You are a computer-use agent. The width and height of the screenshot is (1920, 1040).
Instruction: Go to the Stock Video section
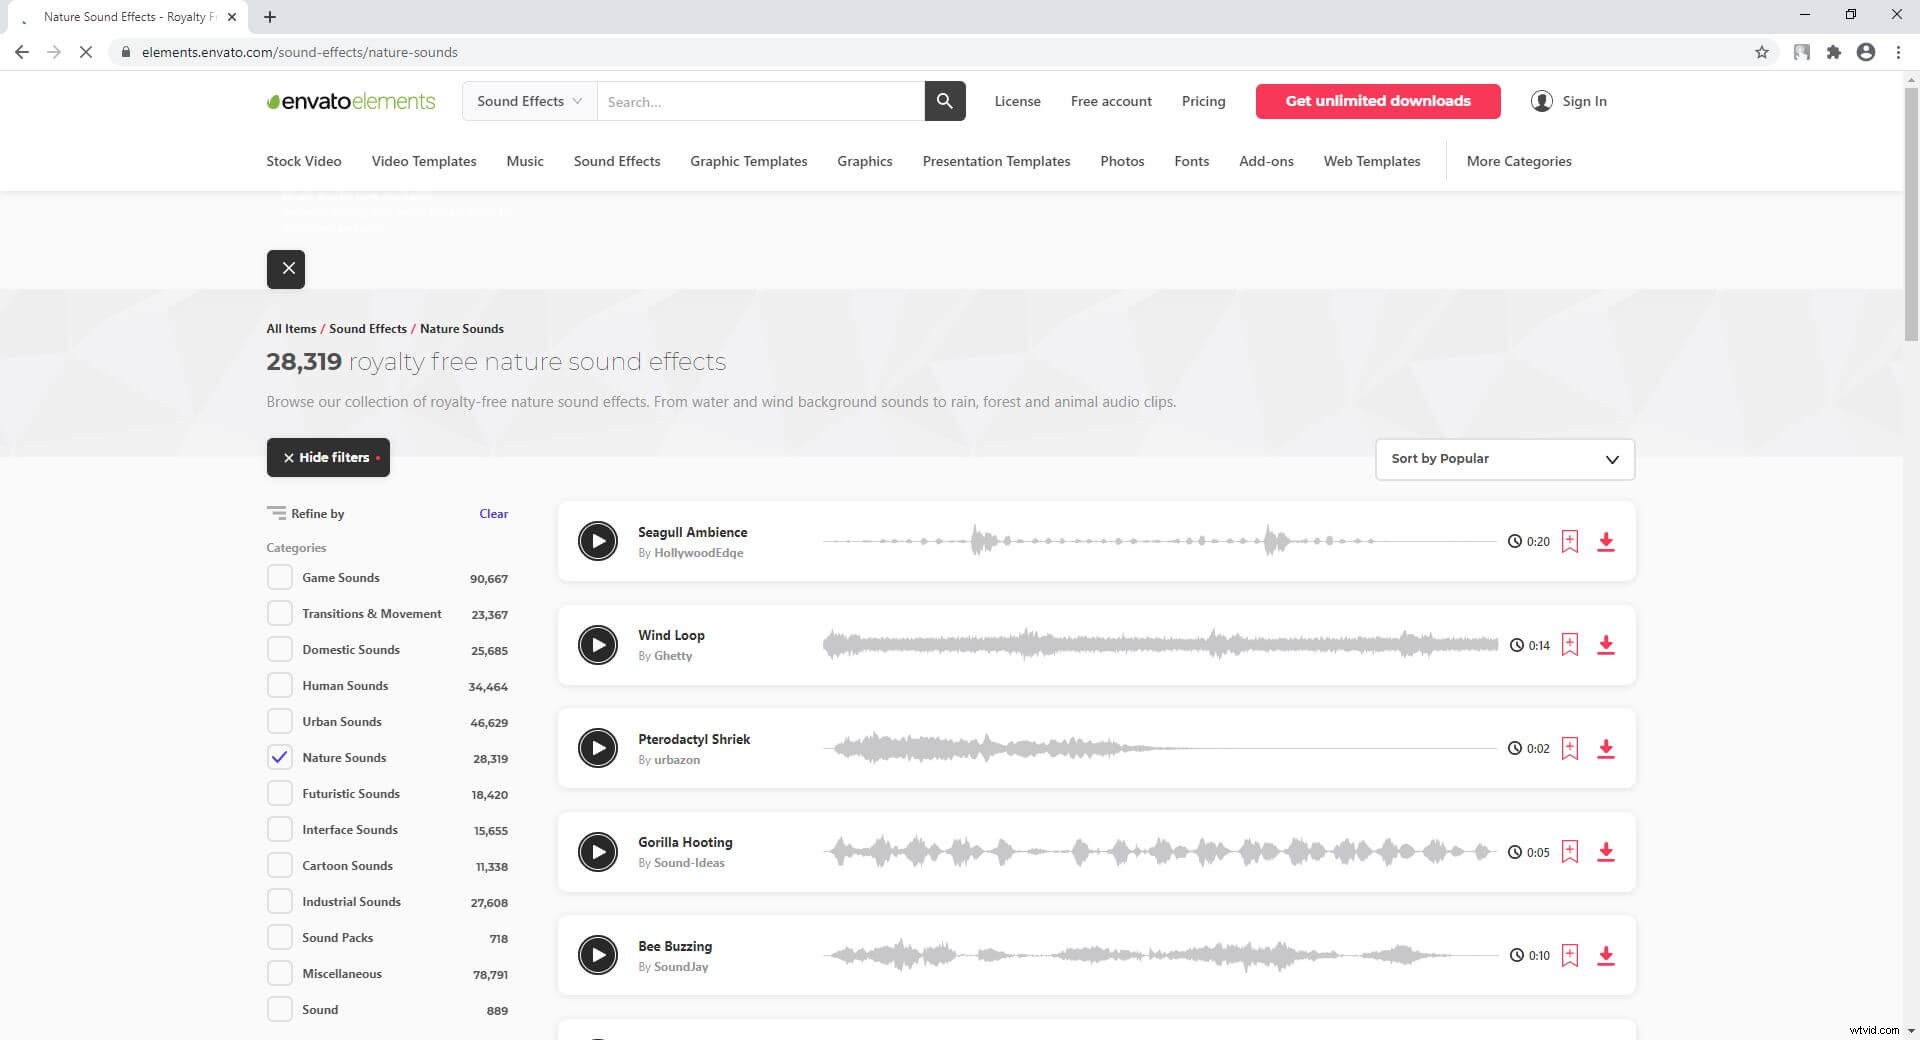coord(303,161)
